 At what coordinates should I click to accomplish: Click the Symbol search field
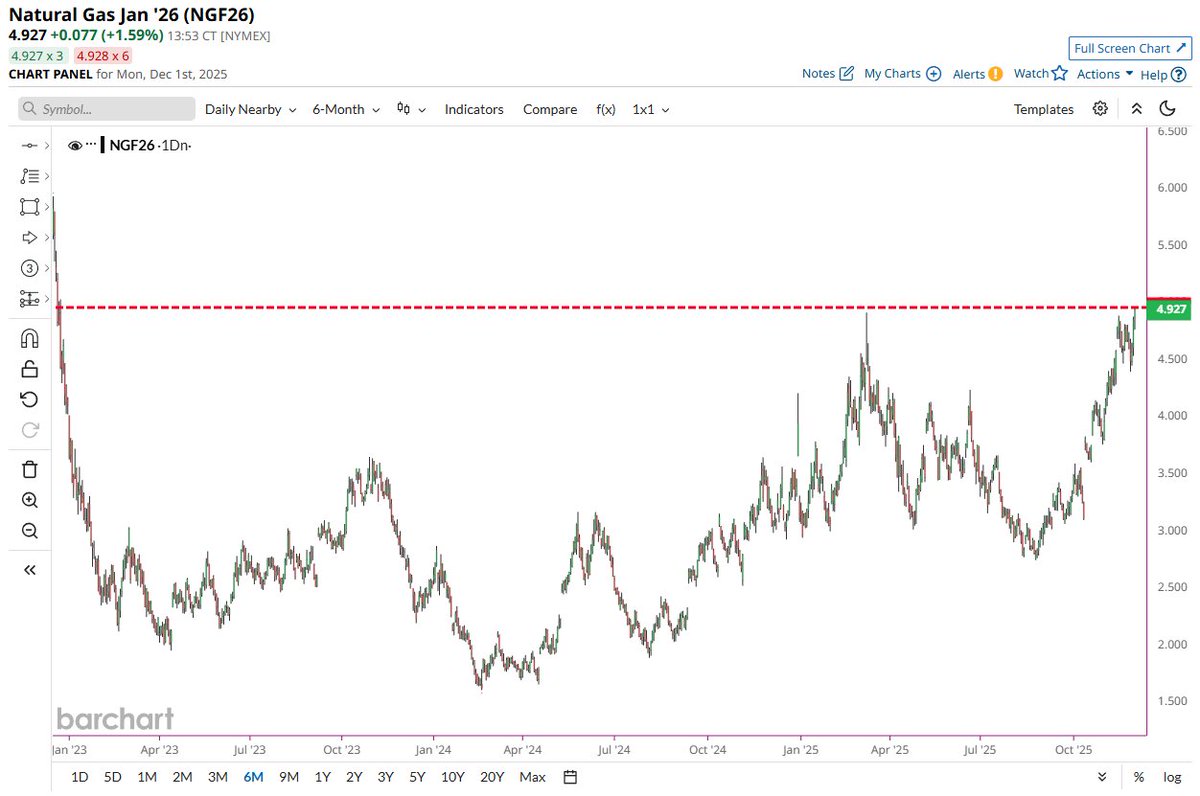105,108
